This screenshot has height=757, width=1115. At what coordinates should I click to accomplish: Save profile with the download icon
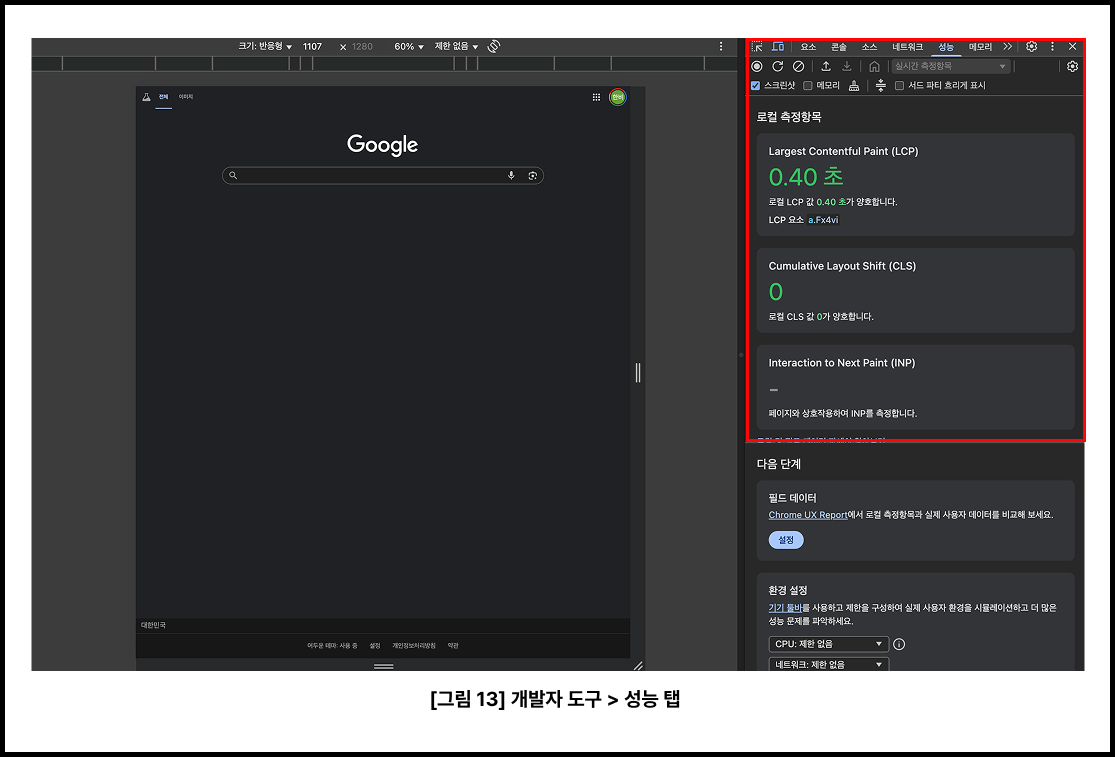(847, 66)
